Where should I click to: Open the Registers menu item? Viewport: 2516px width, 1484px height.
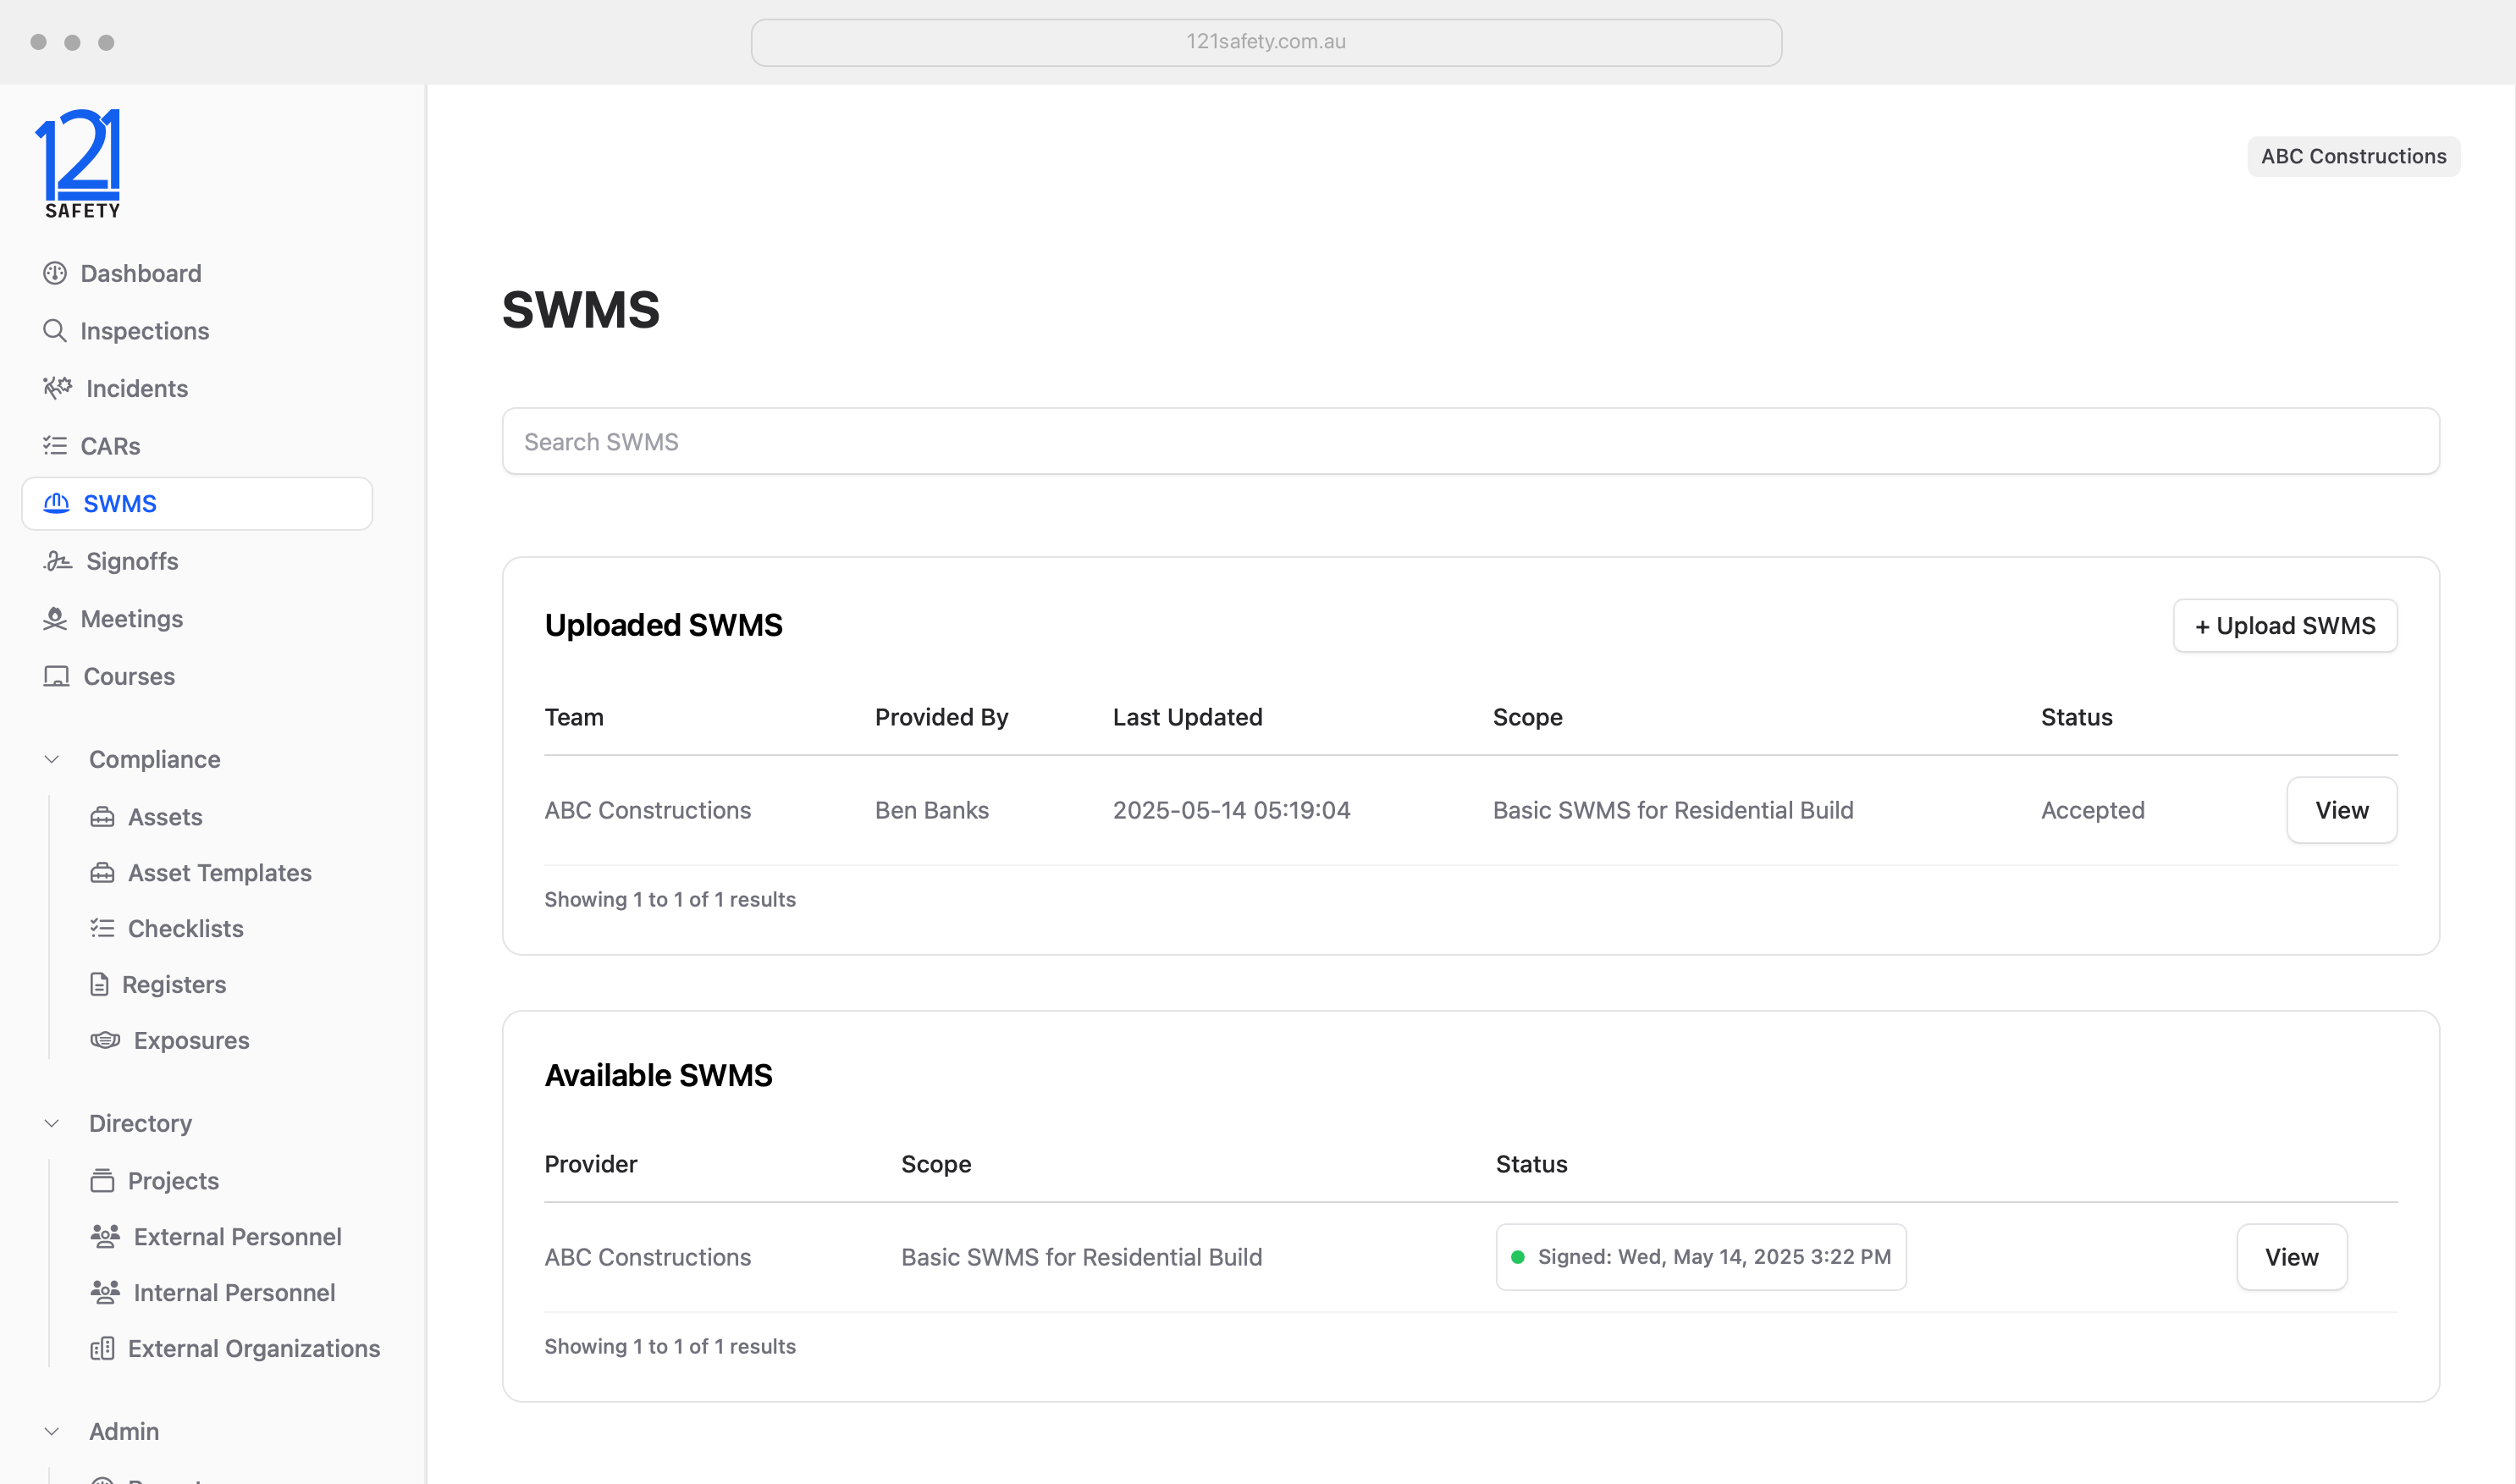coord(174,985)
